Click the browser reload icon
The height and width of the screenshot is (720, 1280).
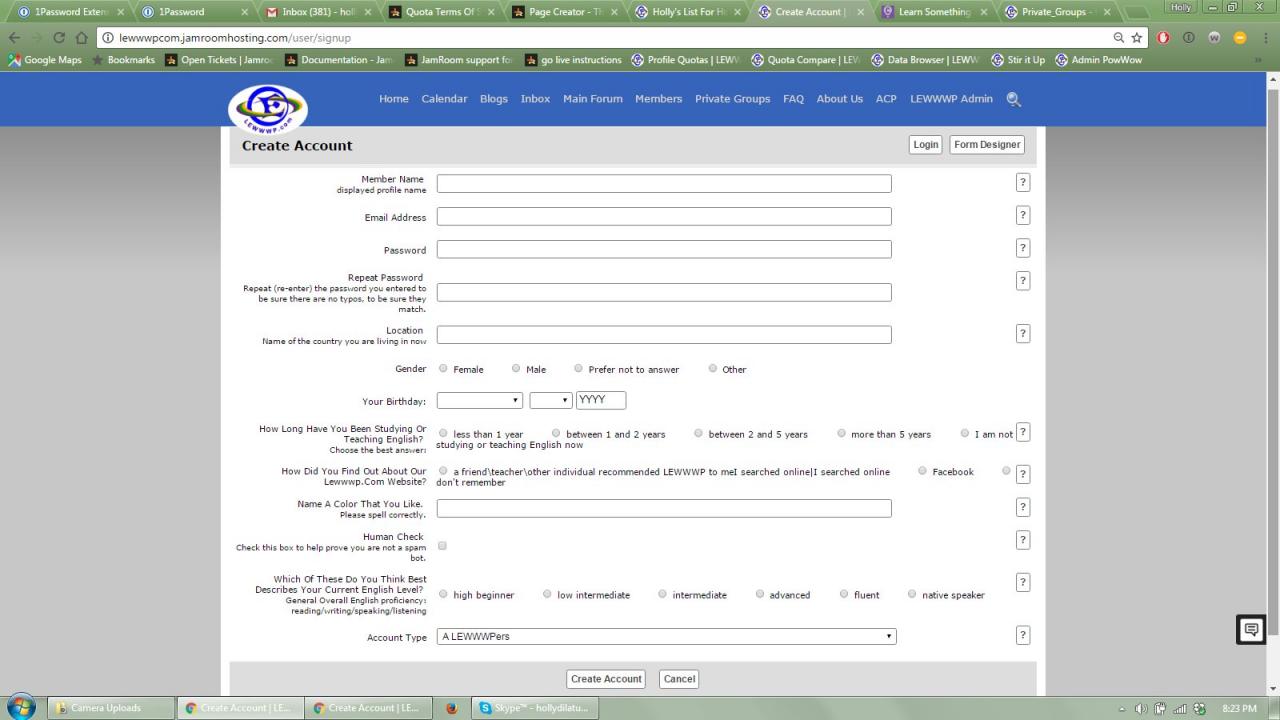pos(58,38)
